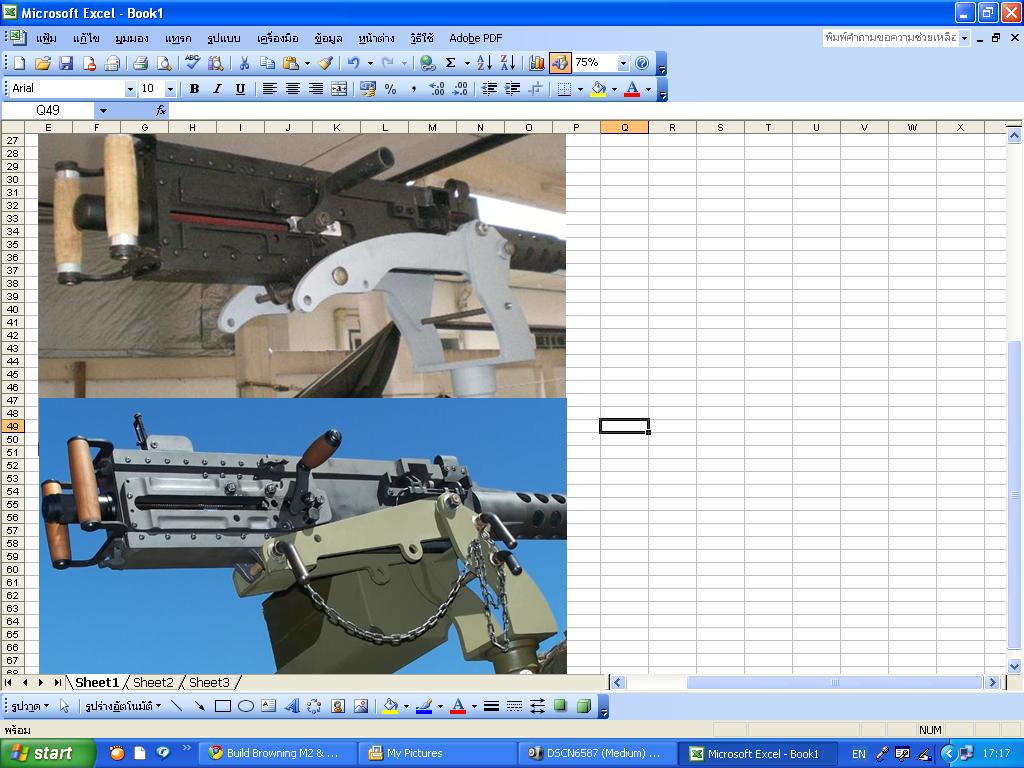This screenshot has height=768, width=1024.
Task: Toggle the Drawing toolbar button
Action: point(560,63)
